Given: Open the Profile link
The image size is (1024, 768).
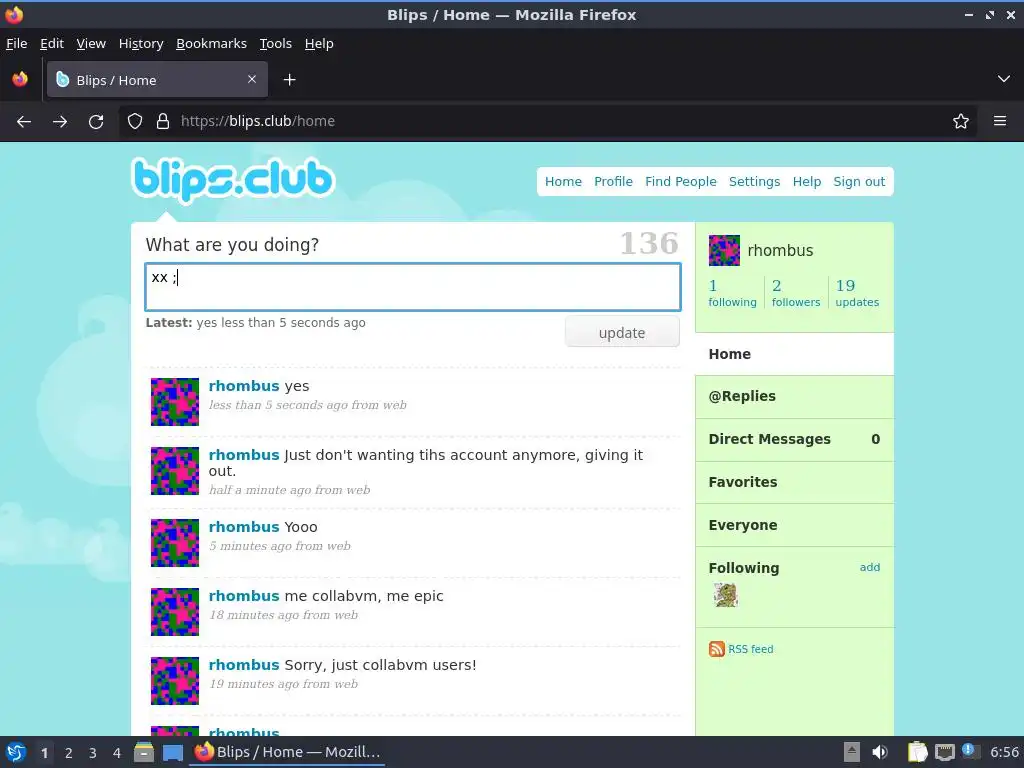Looking at the screenshot, I should pos(613,182).
